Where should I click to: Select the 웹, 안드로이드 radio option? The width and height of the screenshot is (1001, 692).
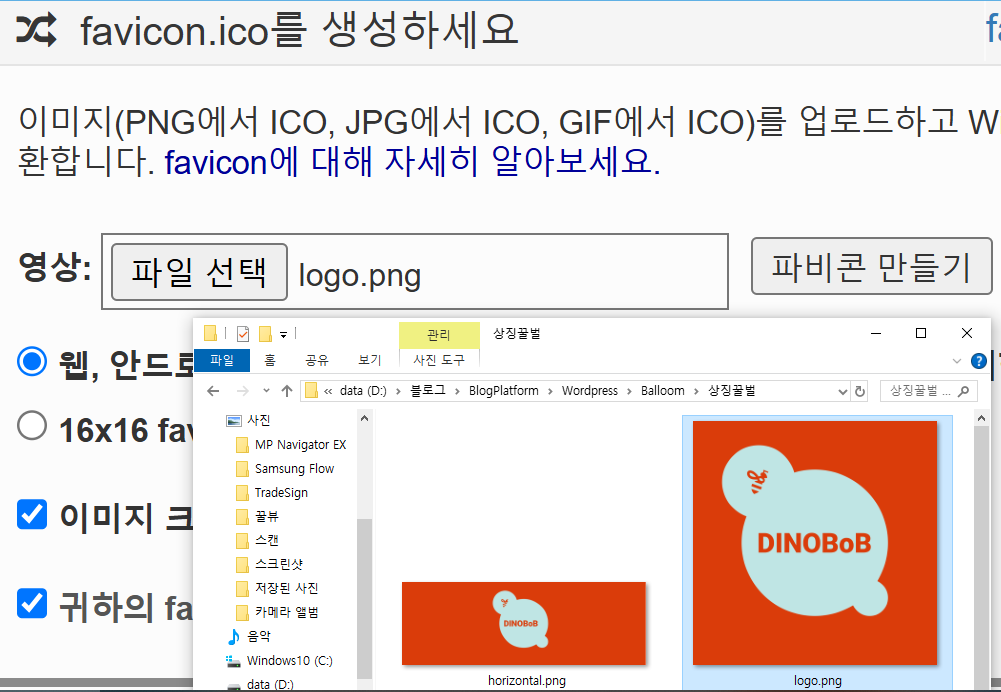pyautogui.click(x=32, y=361)
